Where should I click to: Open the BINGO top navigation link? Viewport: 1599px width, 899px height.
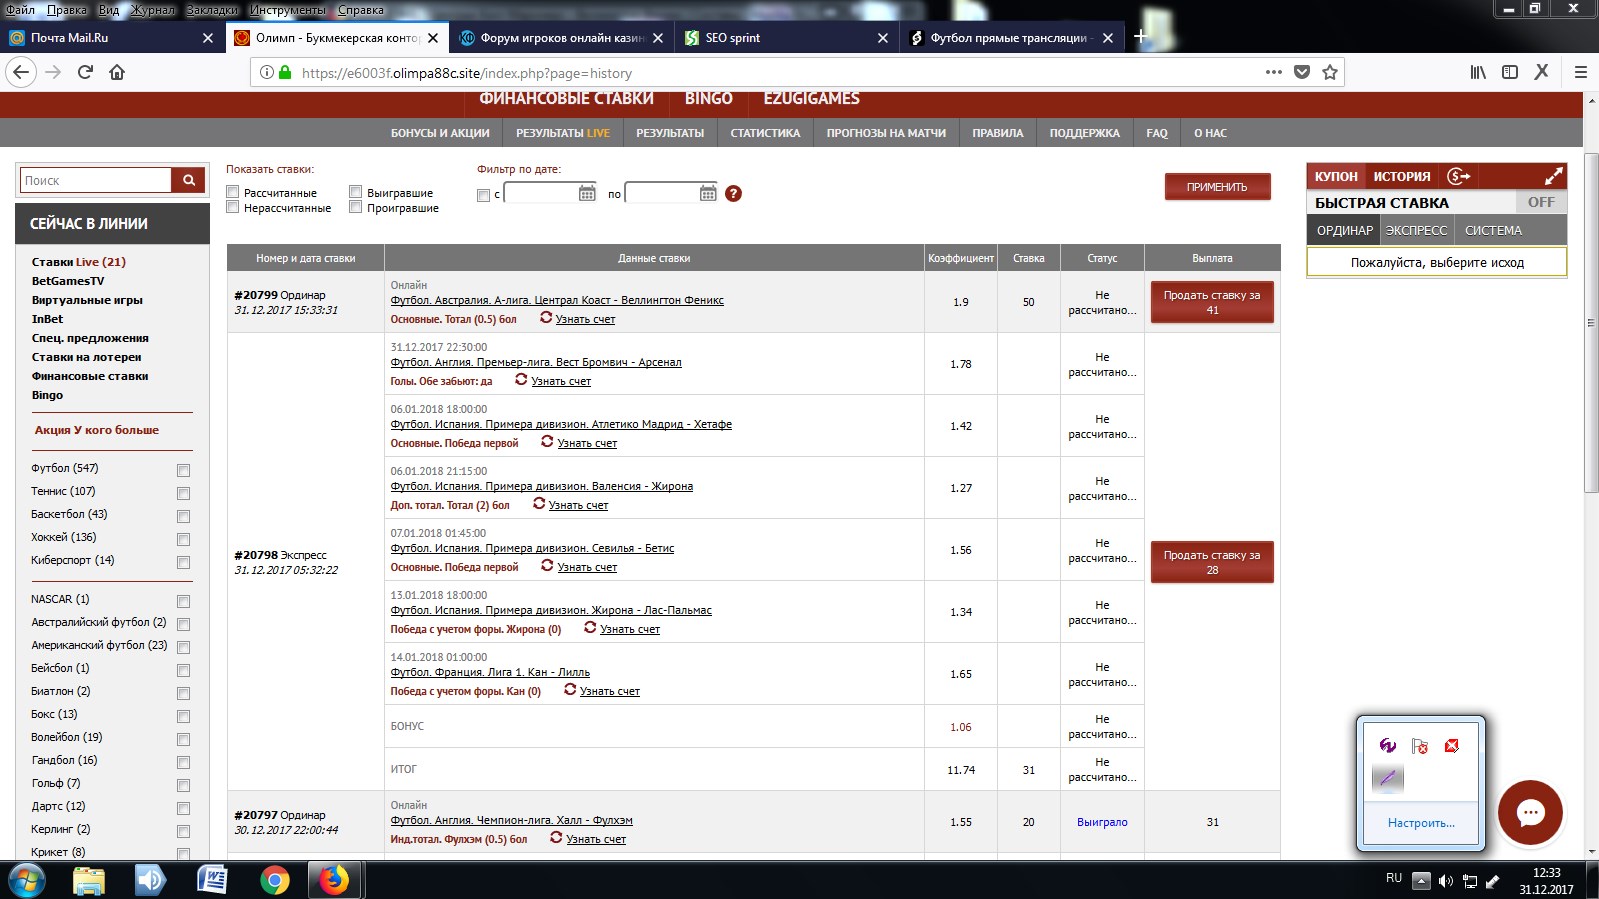(x=709, y=98)
